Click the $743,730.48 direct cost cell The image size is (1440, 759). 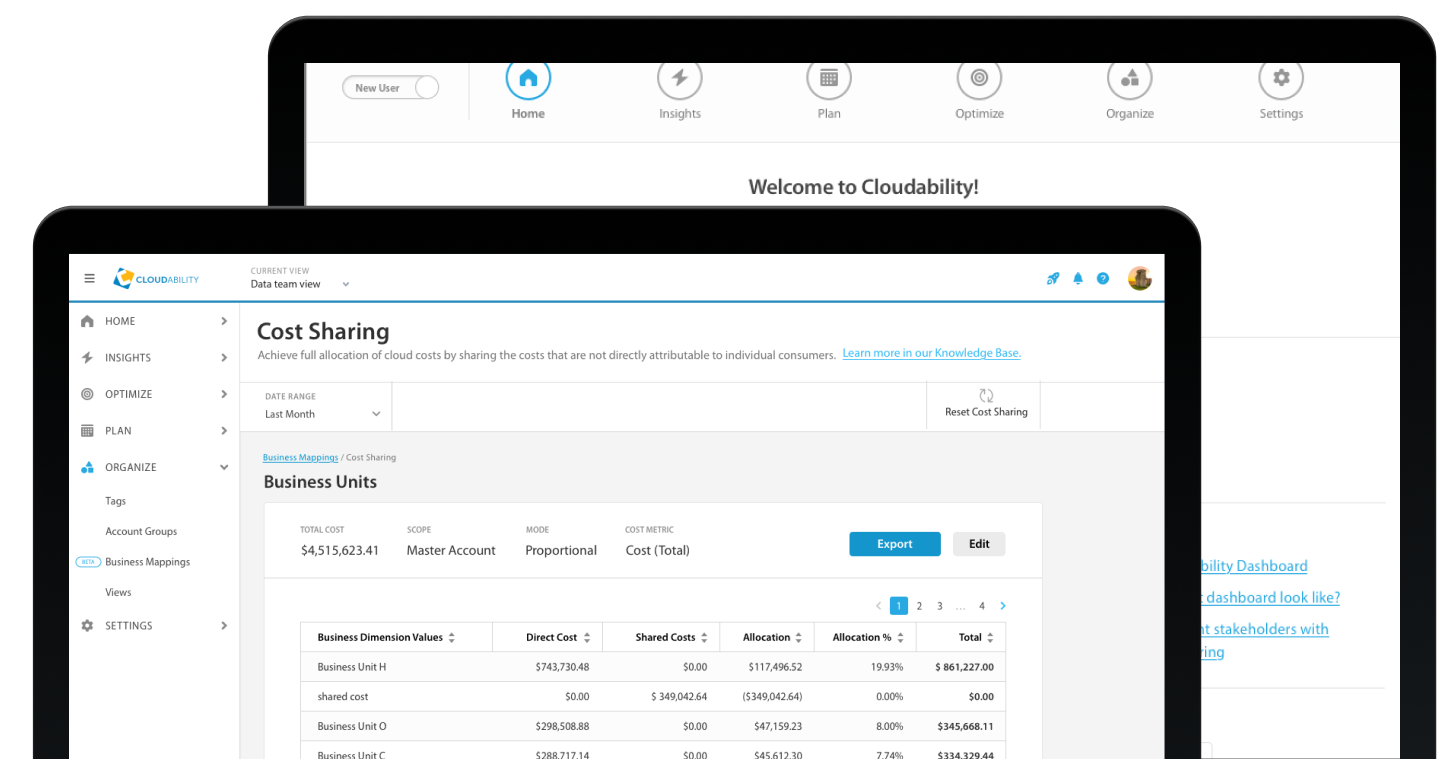pos(562,667)
